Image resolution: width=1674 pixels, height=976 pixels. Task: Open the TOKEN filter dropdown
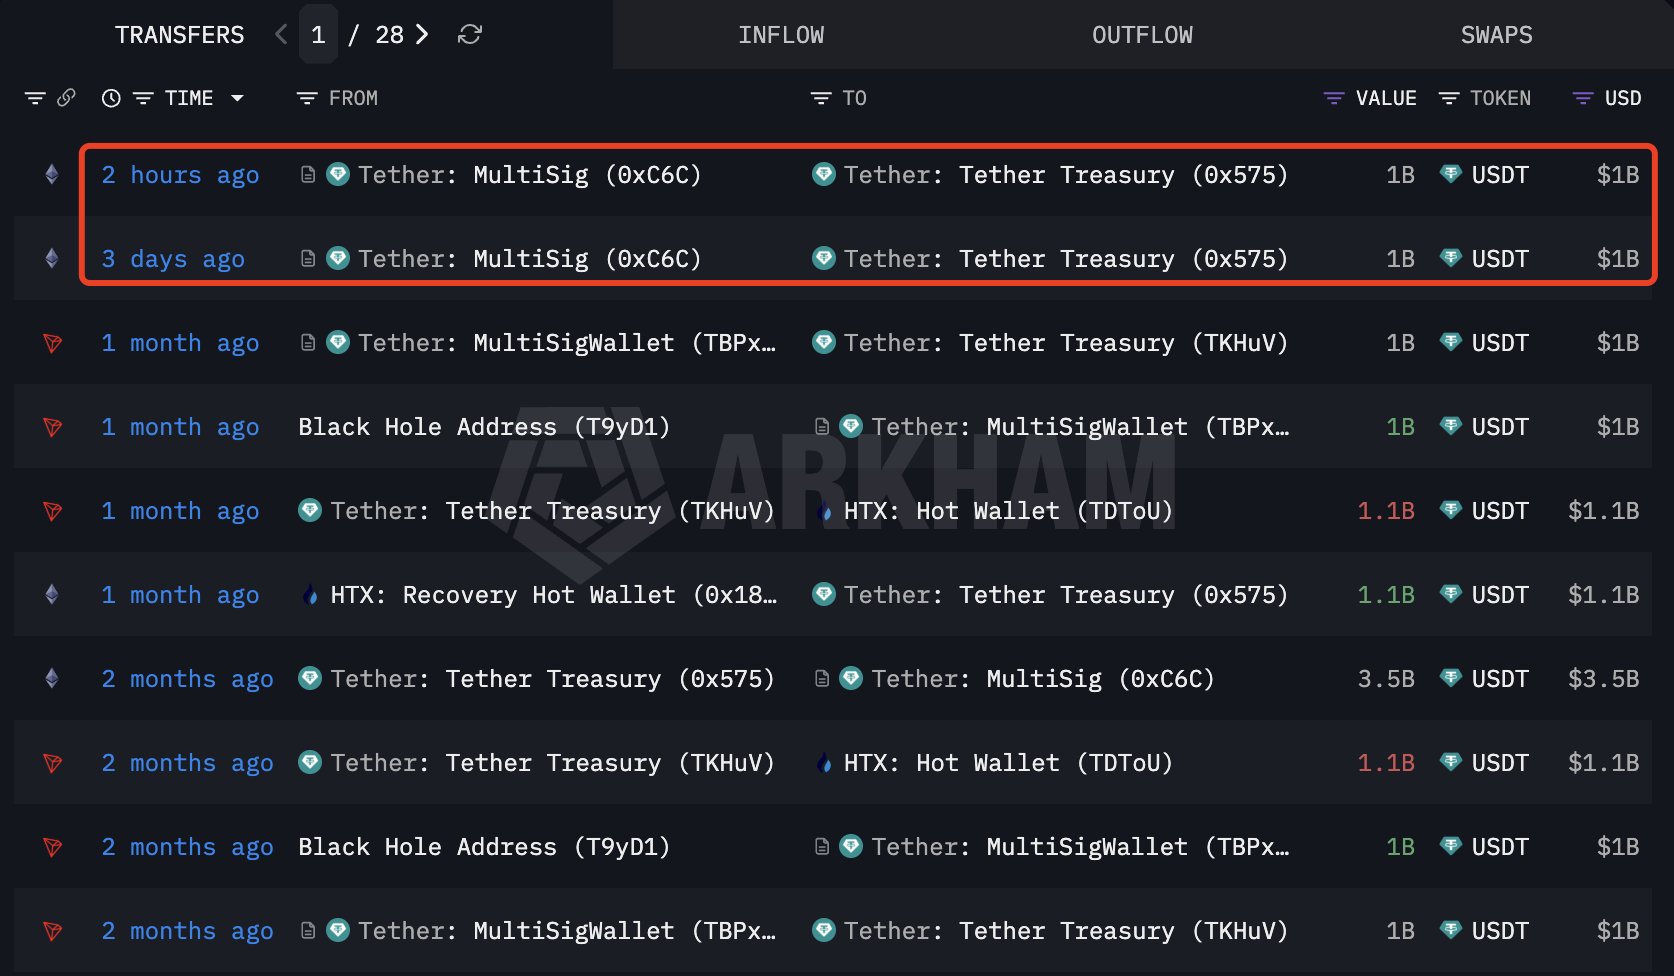click(1448, 98)
